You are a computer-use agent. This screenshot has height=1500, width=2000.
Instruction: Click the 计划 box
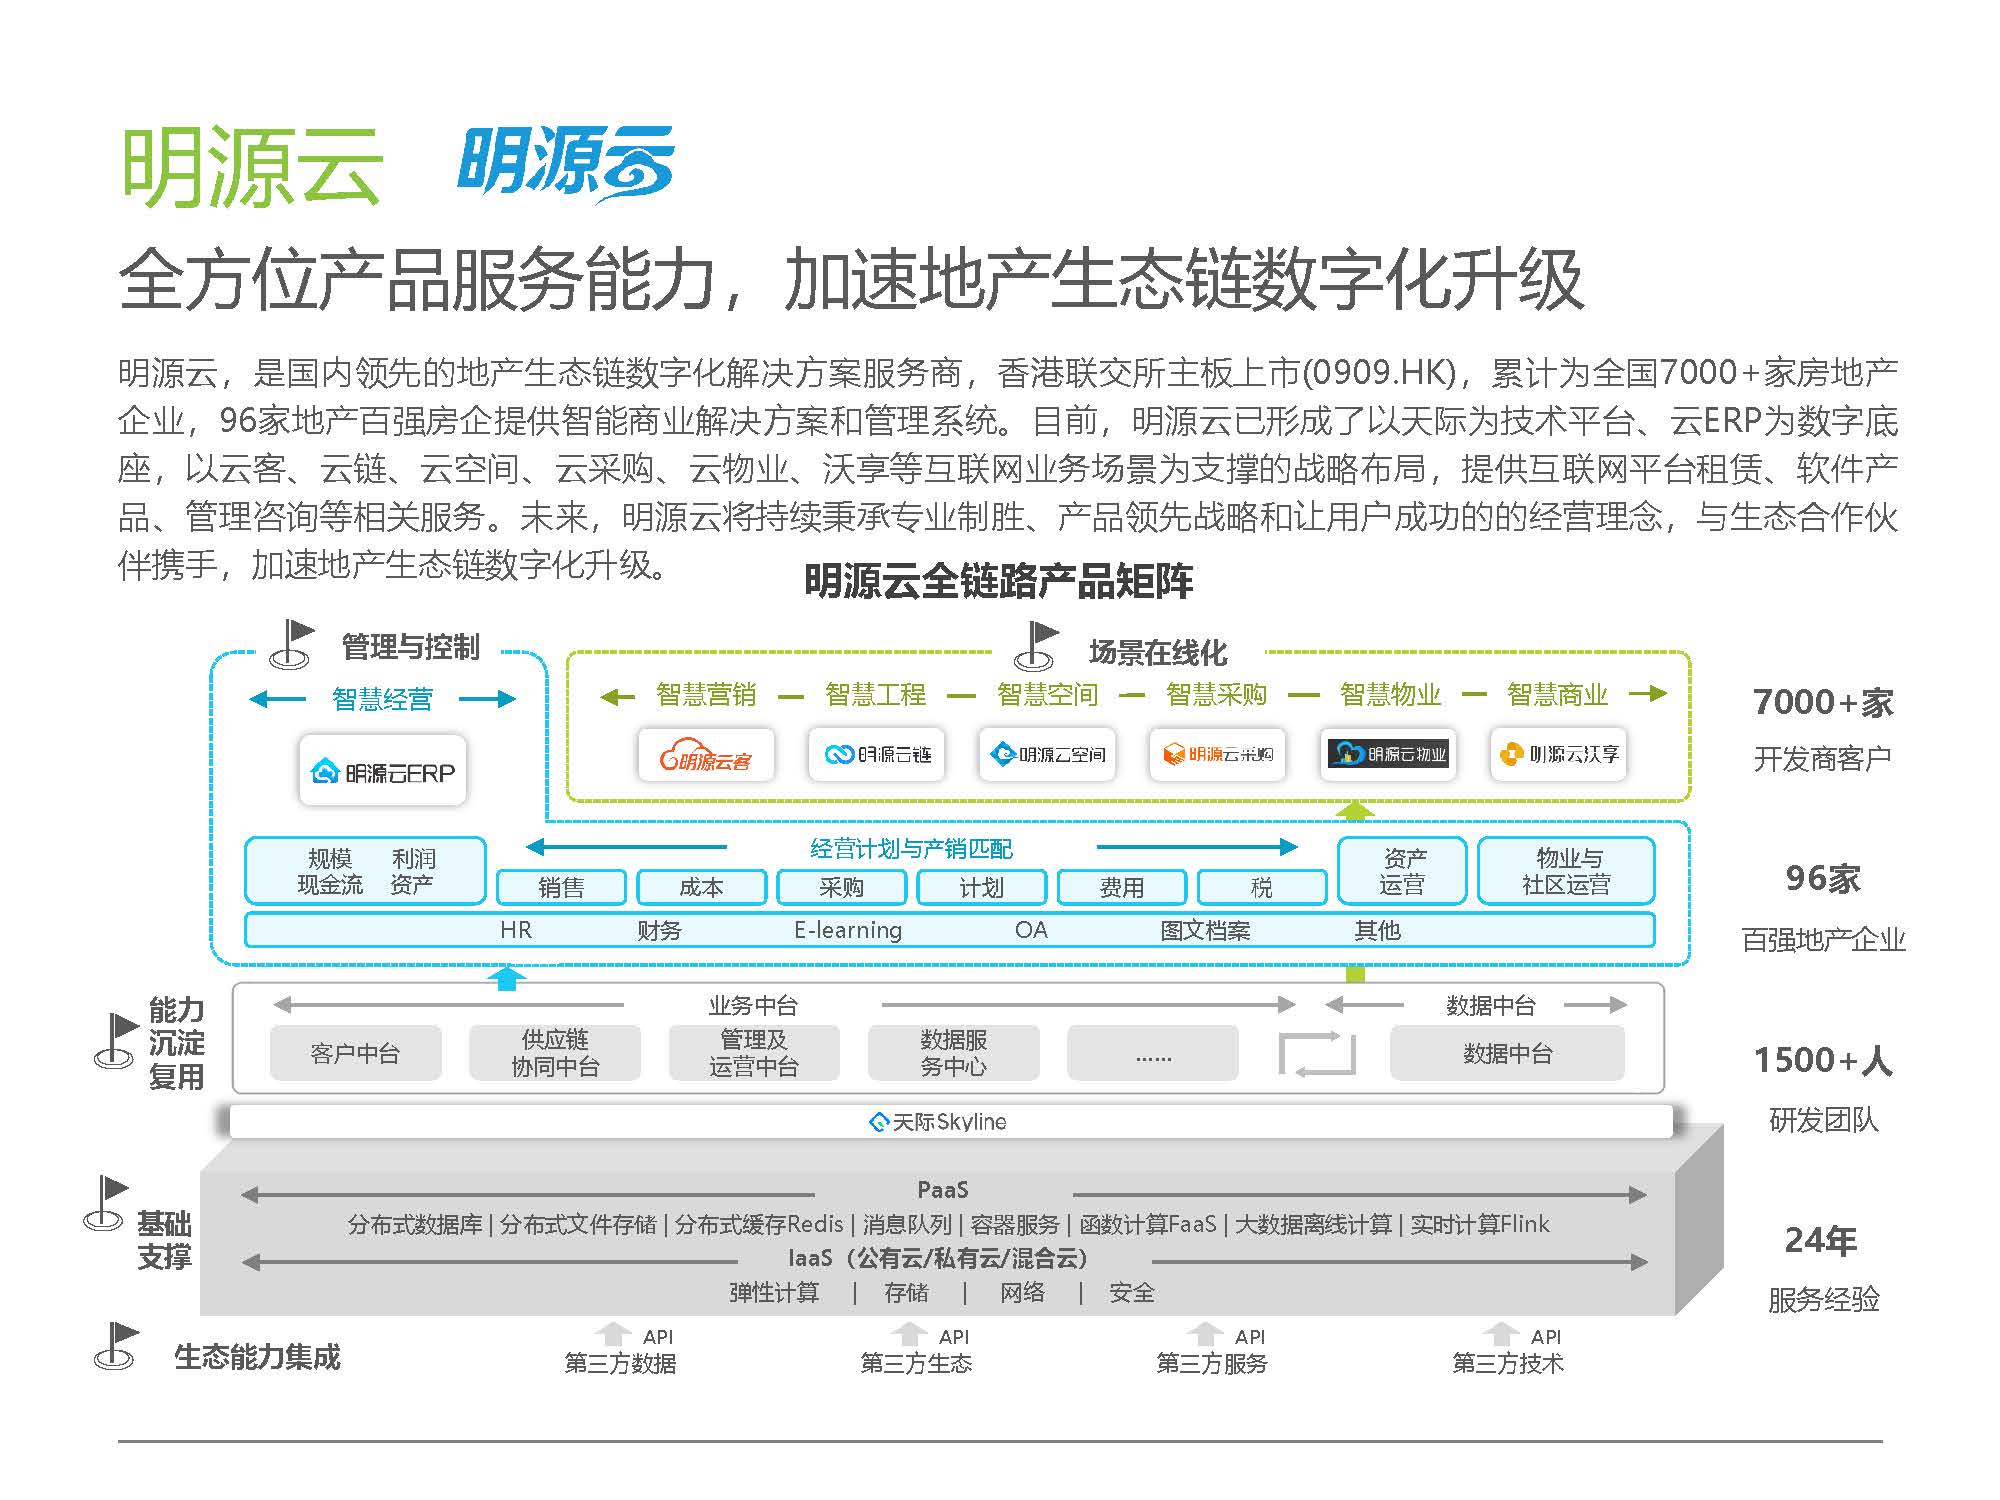tap(981, 887)
